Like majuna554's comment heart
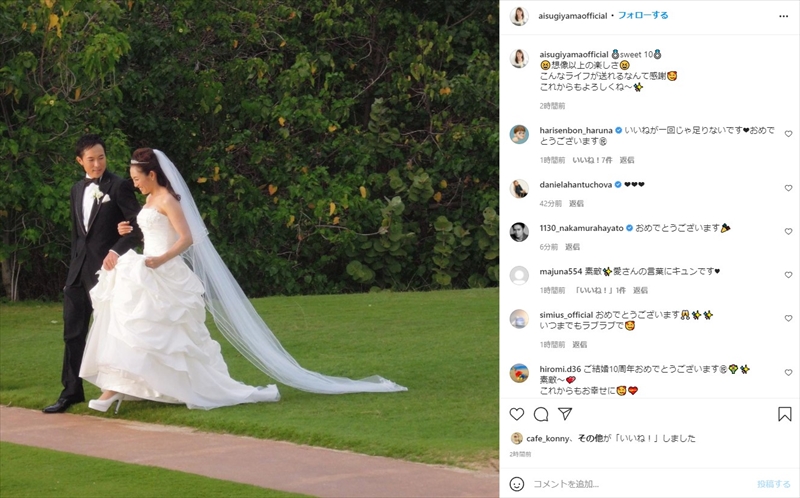The height and width of the screenshot is (498, 800). pyautogui.click(x=788, y=275)
